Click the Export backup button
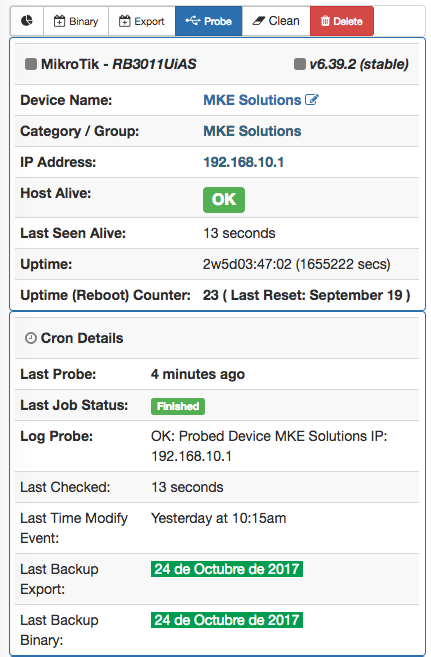Image resolution: width=431 pixels, height=657 pixels. coord(142,21)
